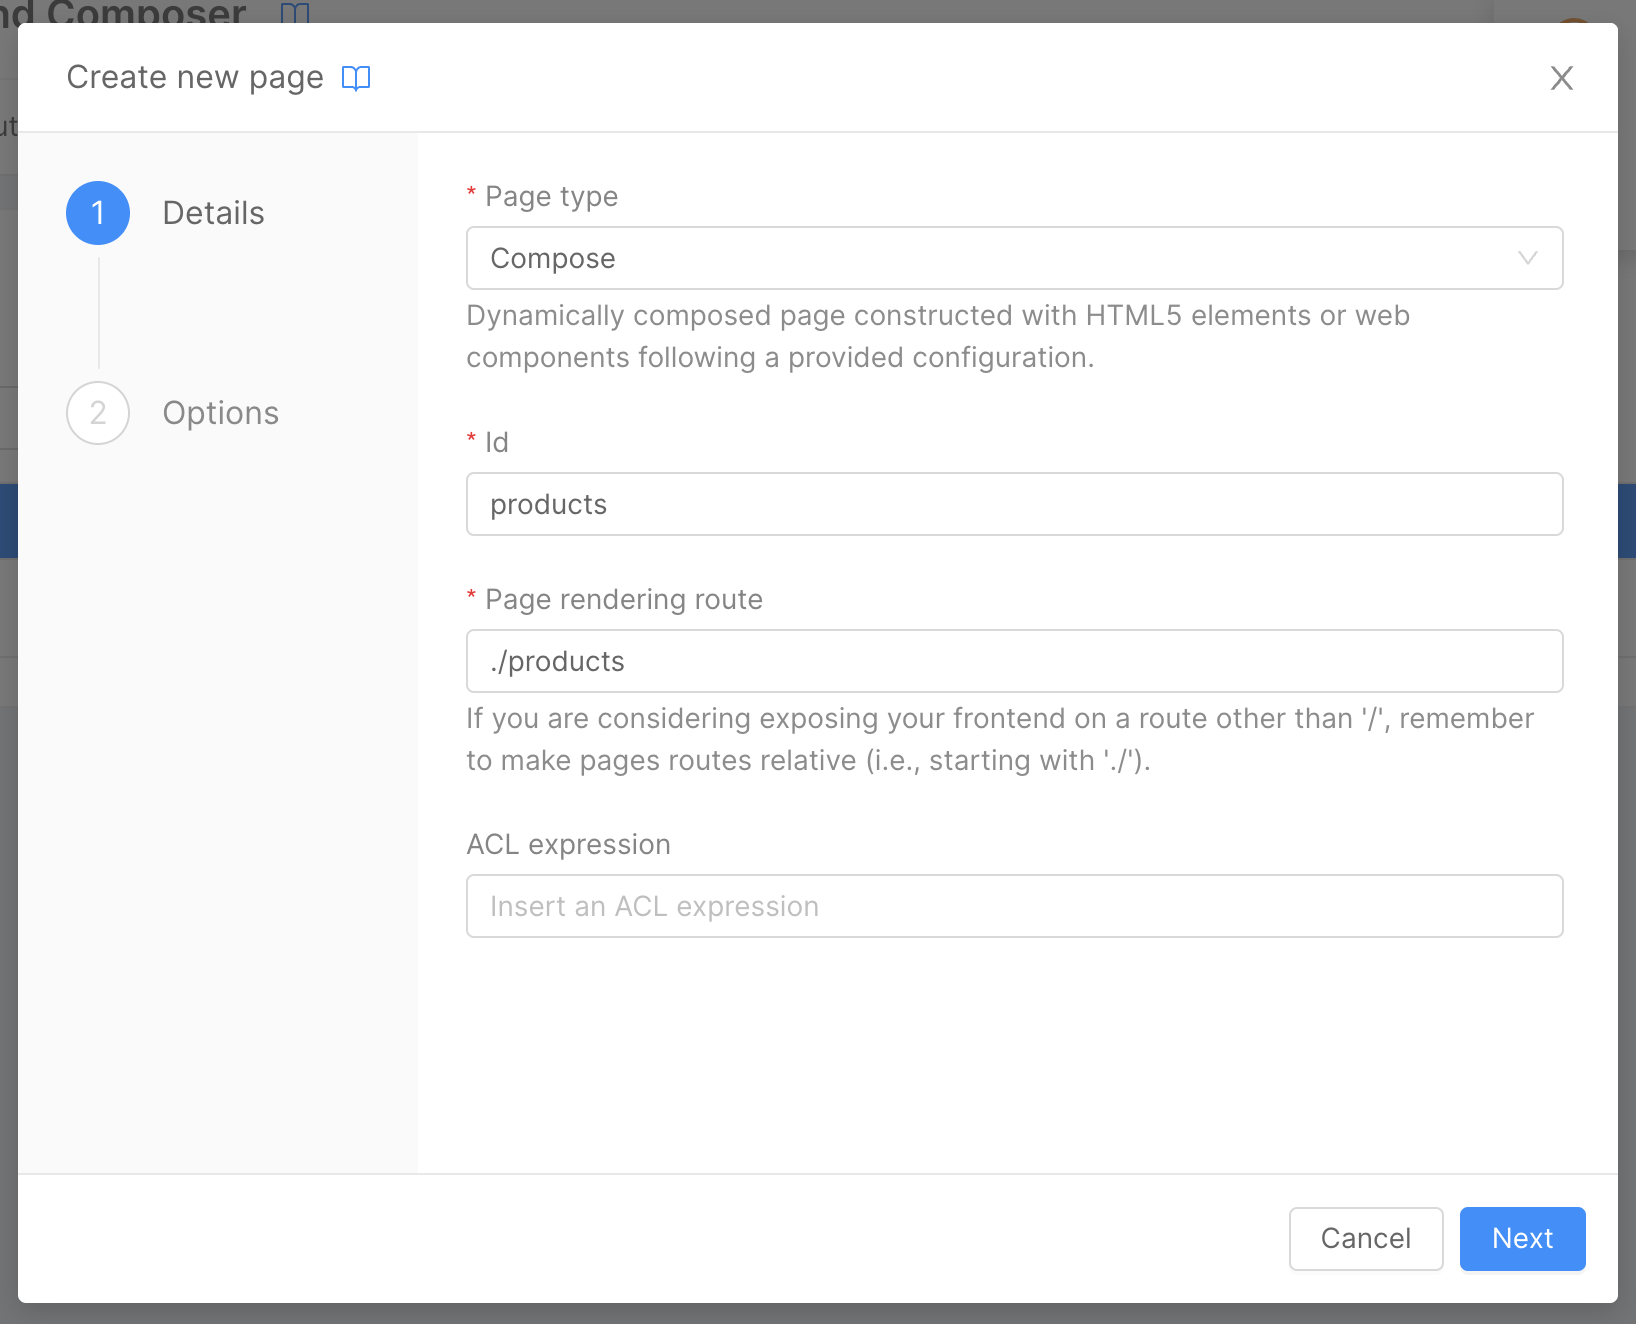Go to the Options step
Viewport: 1636px width, 1324px height.
click(x=220, y=412)
